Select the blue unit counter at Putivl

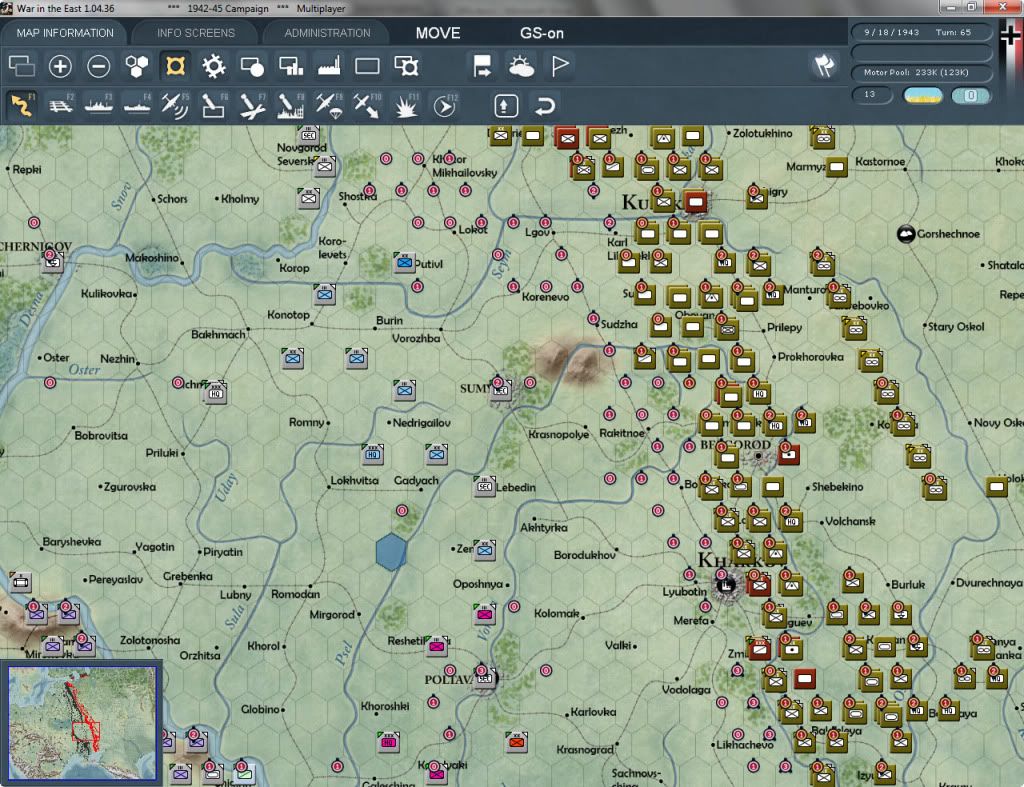click(405, 262)
